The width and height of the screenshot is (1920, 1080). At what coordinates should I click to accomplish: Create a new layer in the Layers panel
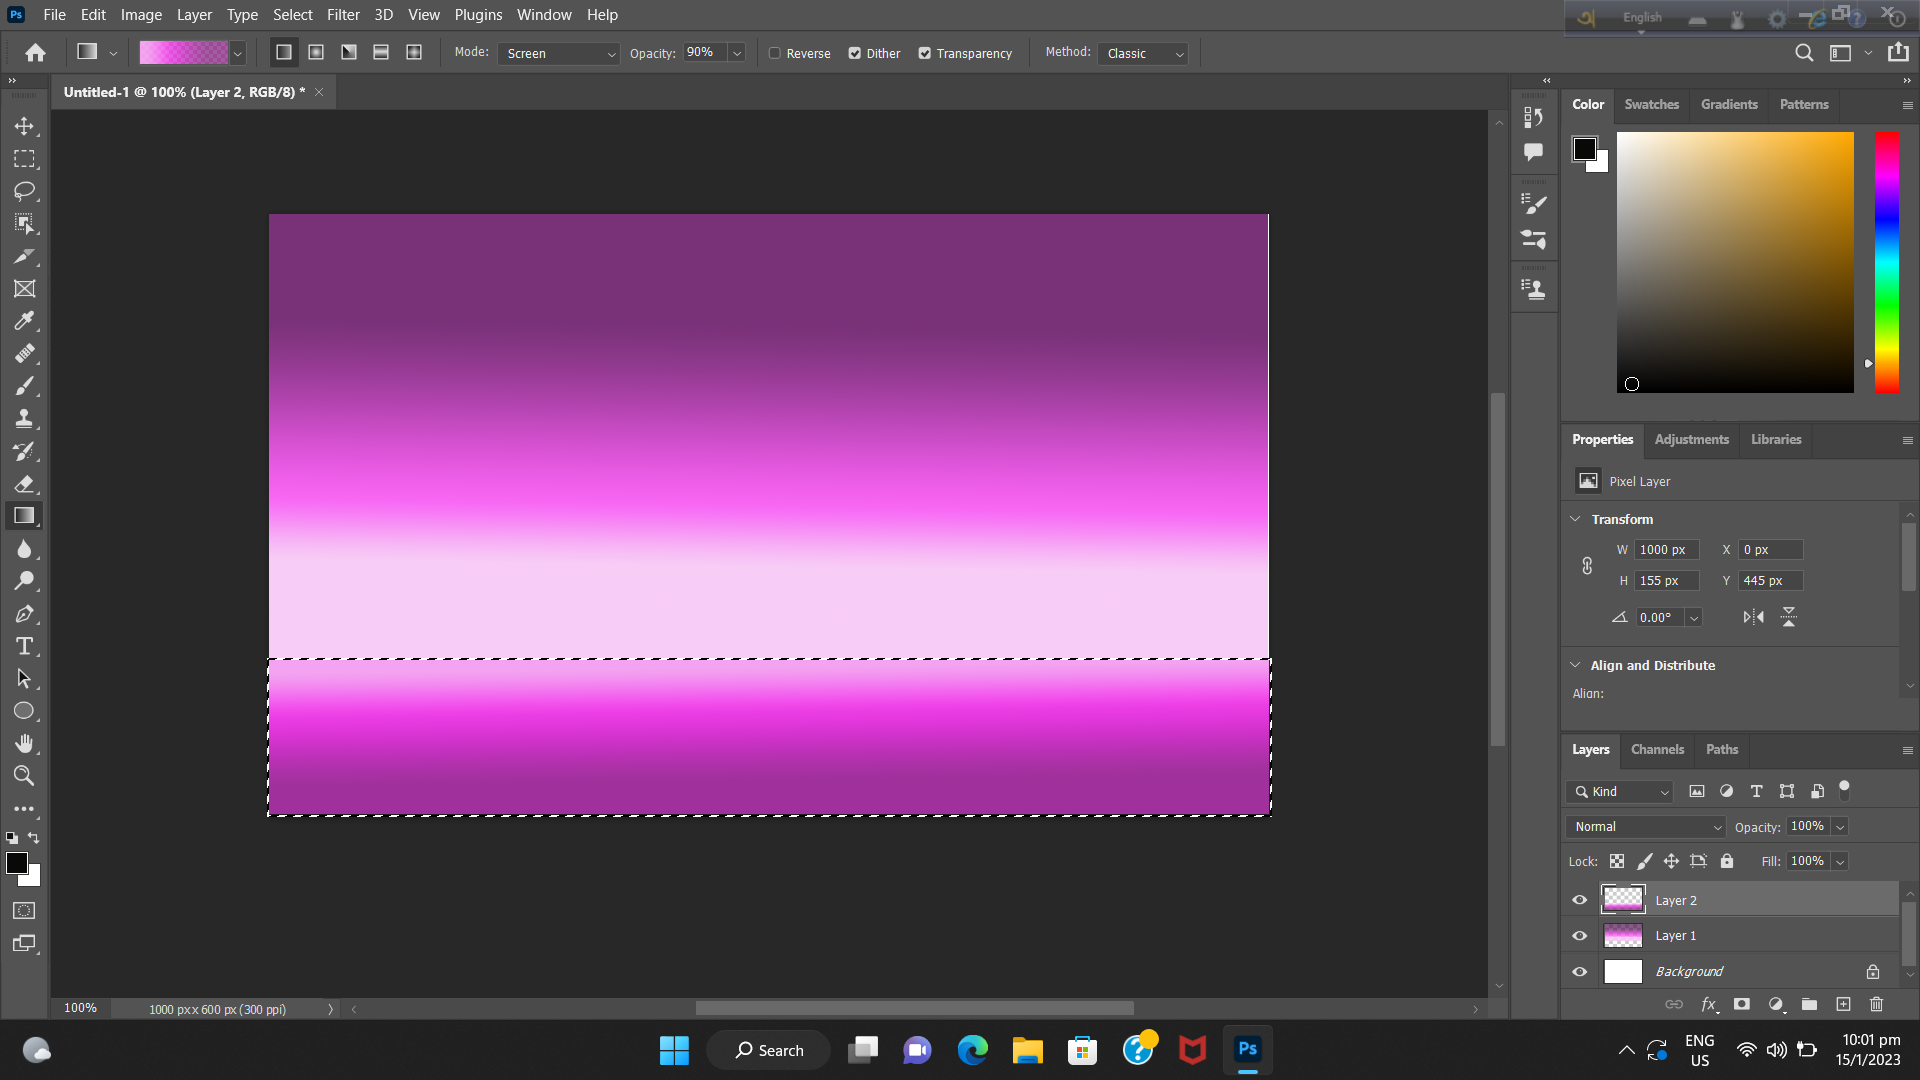click(1843, 1004)
